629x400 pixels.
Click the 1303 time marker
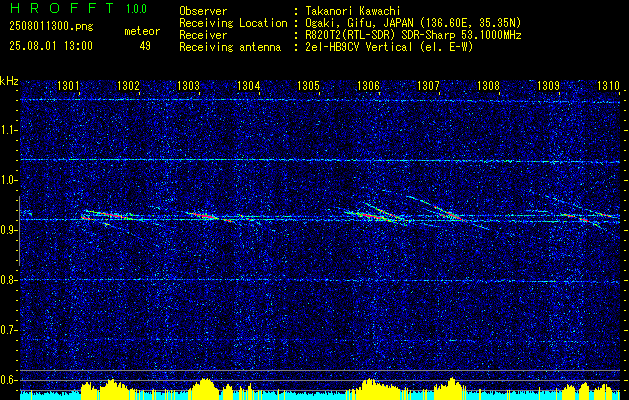pyautogui.click(x=188, y=85)
